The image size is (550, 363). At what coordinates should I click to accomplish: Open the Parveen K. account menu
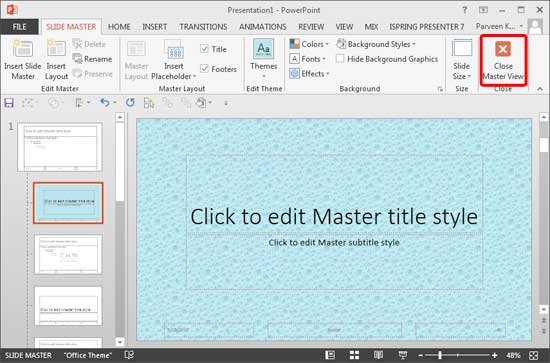(x=499, y=26)
